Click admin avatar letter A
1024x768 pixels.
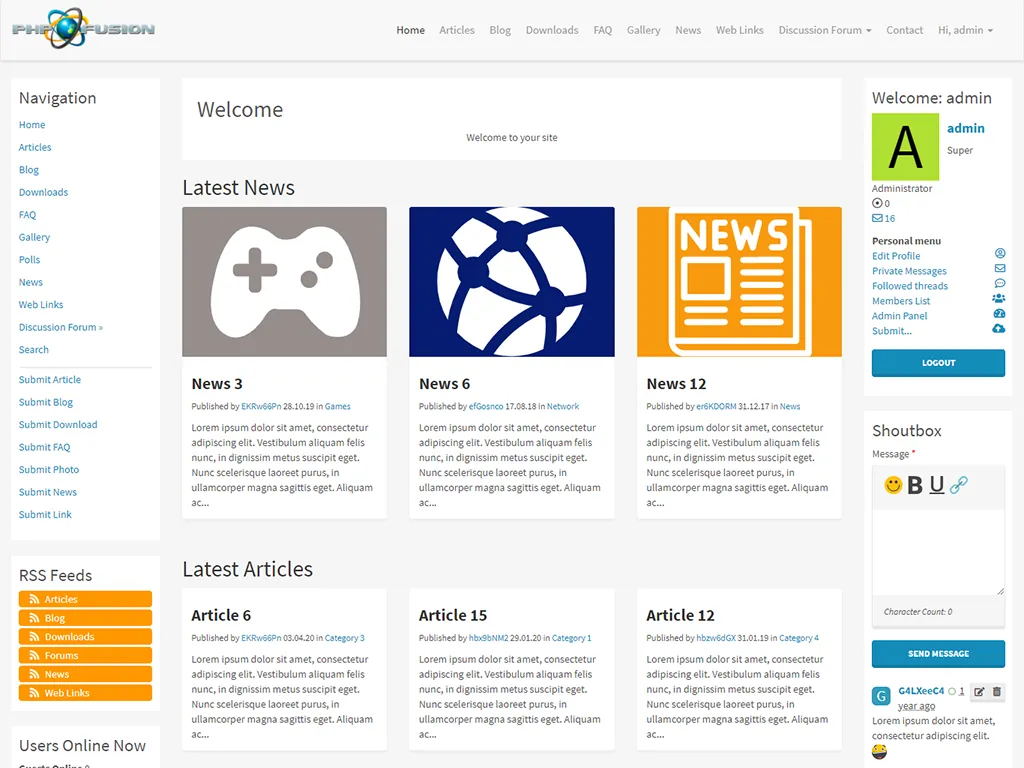[x=905, y=147]
